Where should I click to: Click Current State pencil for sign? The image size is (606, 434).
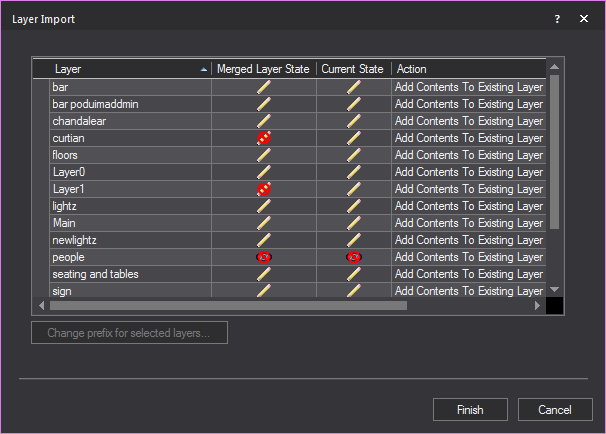click(354, 290)
